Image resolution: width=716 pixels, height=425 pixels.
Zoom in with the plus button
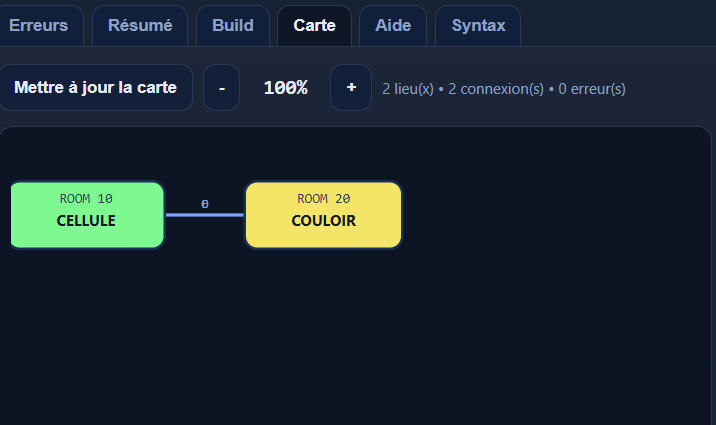[x=351, y=88]
